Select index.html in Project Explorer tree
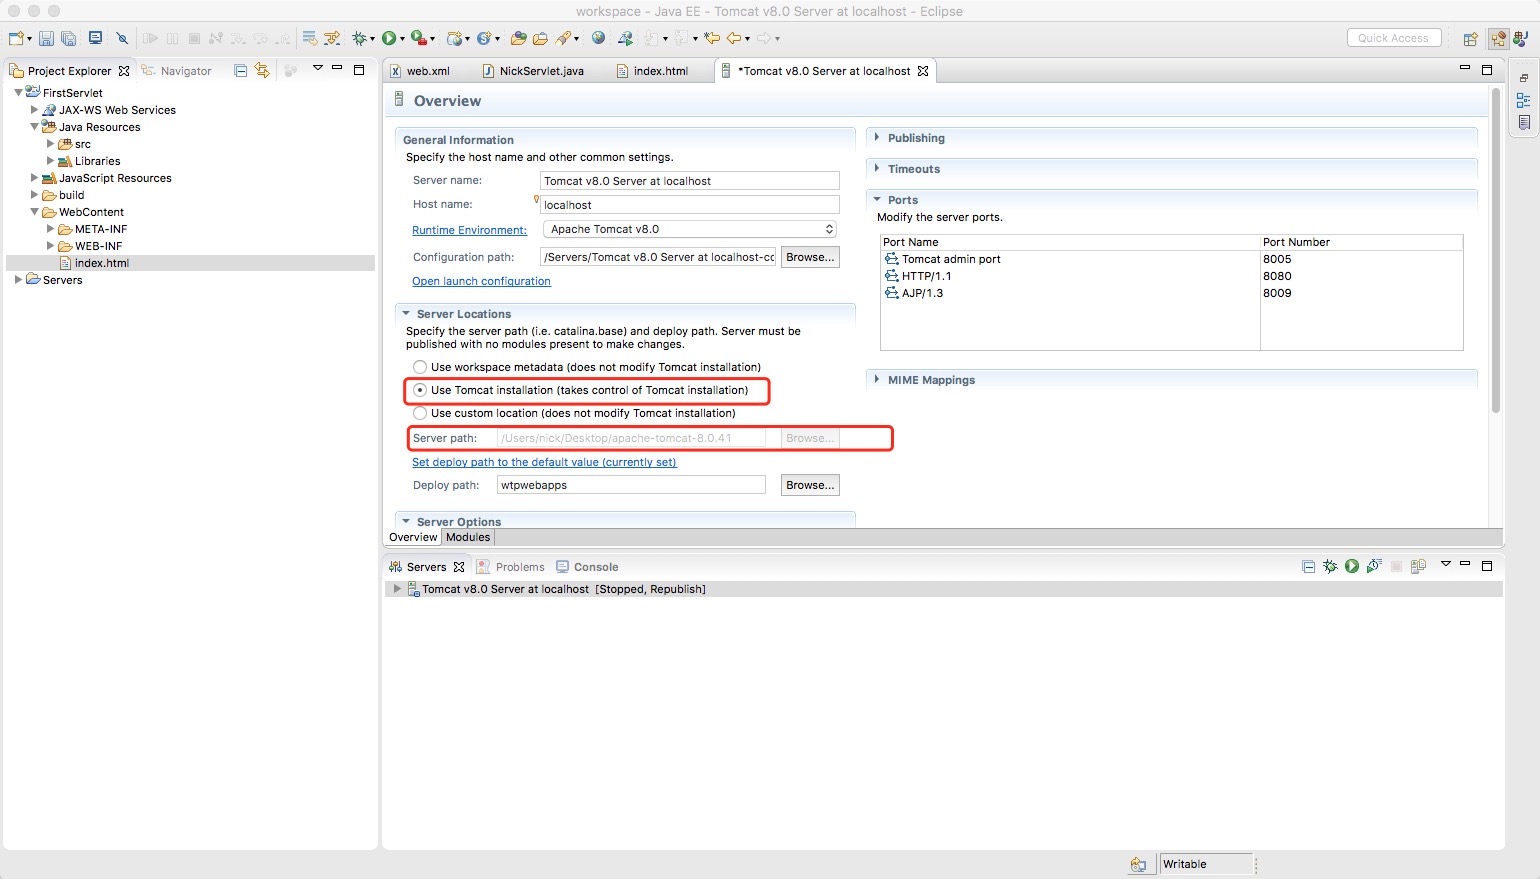 (190, 263)
